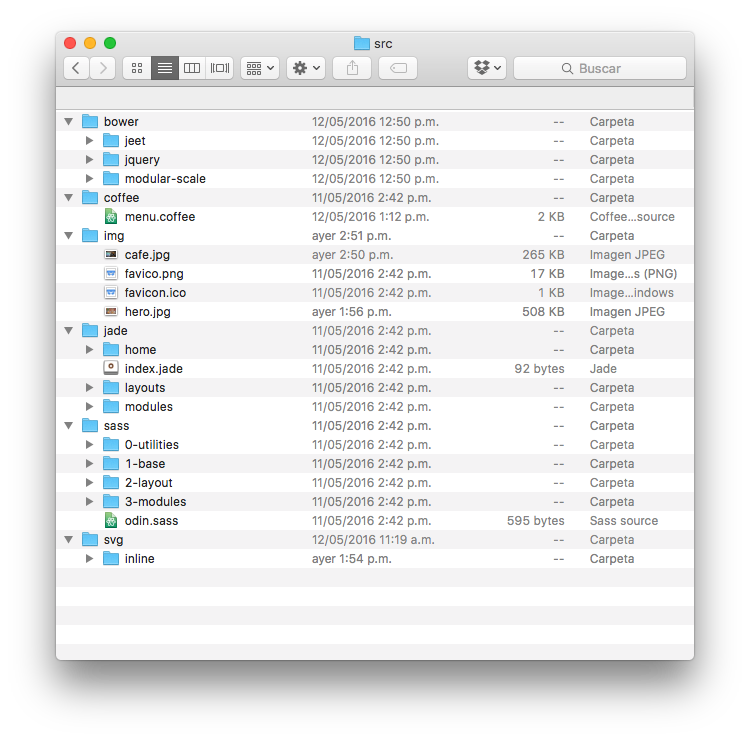Click the src folder icon in title
Viewport: 750px width, 740px height.
coord(362,44)
